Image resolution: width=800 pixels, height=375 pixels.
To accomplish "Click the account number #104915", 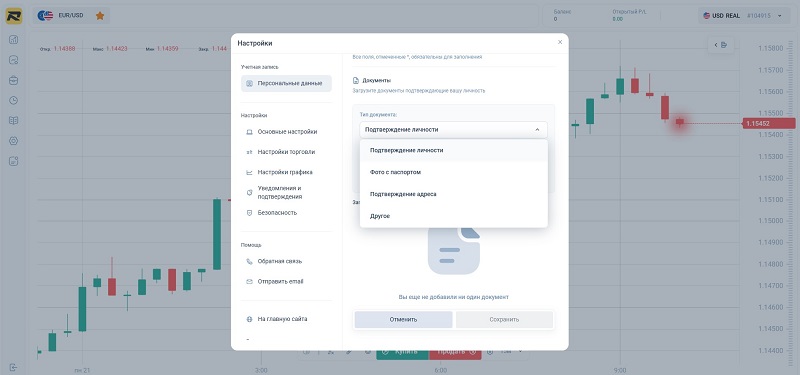I will (x=758, y=16).
